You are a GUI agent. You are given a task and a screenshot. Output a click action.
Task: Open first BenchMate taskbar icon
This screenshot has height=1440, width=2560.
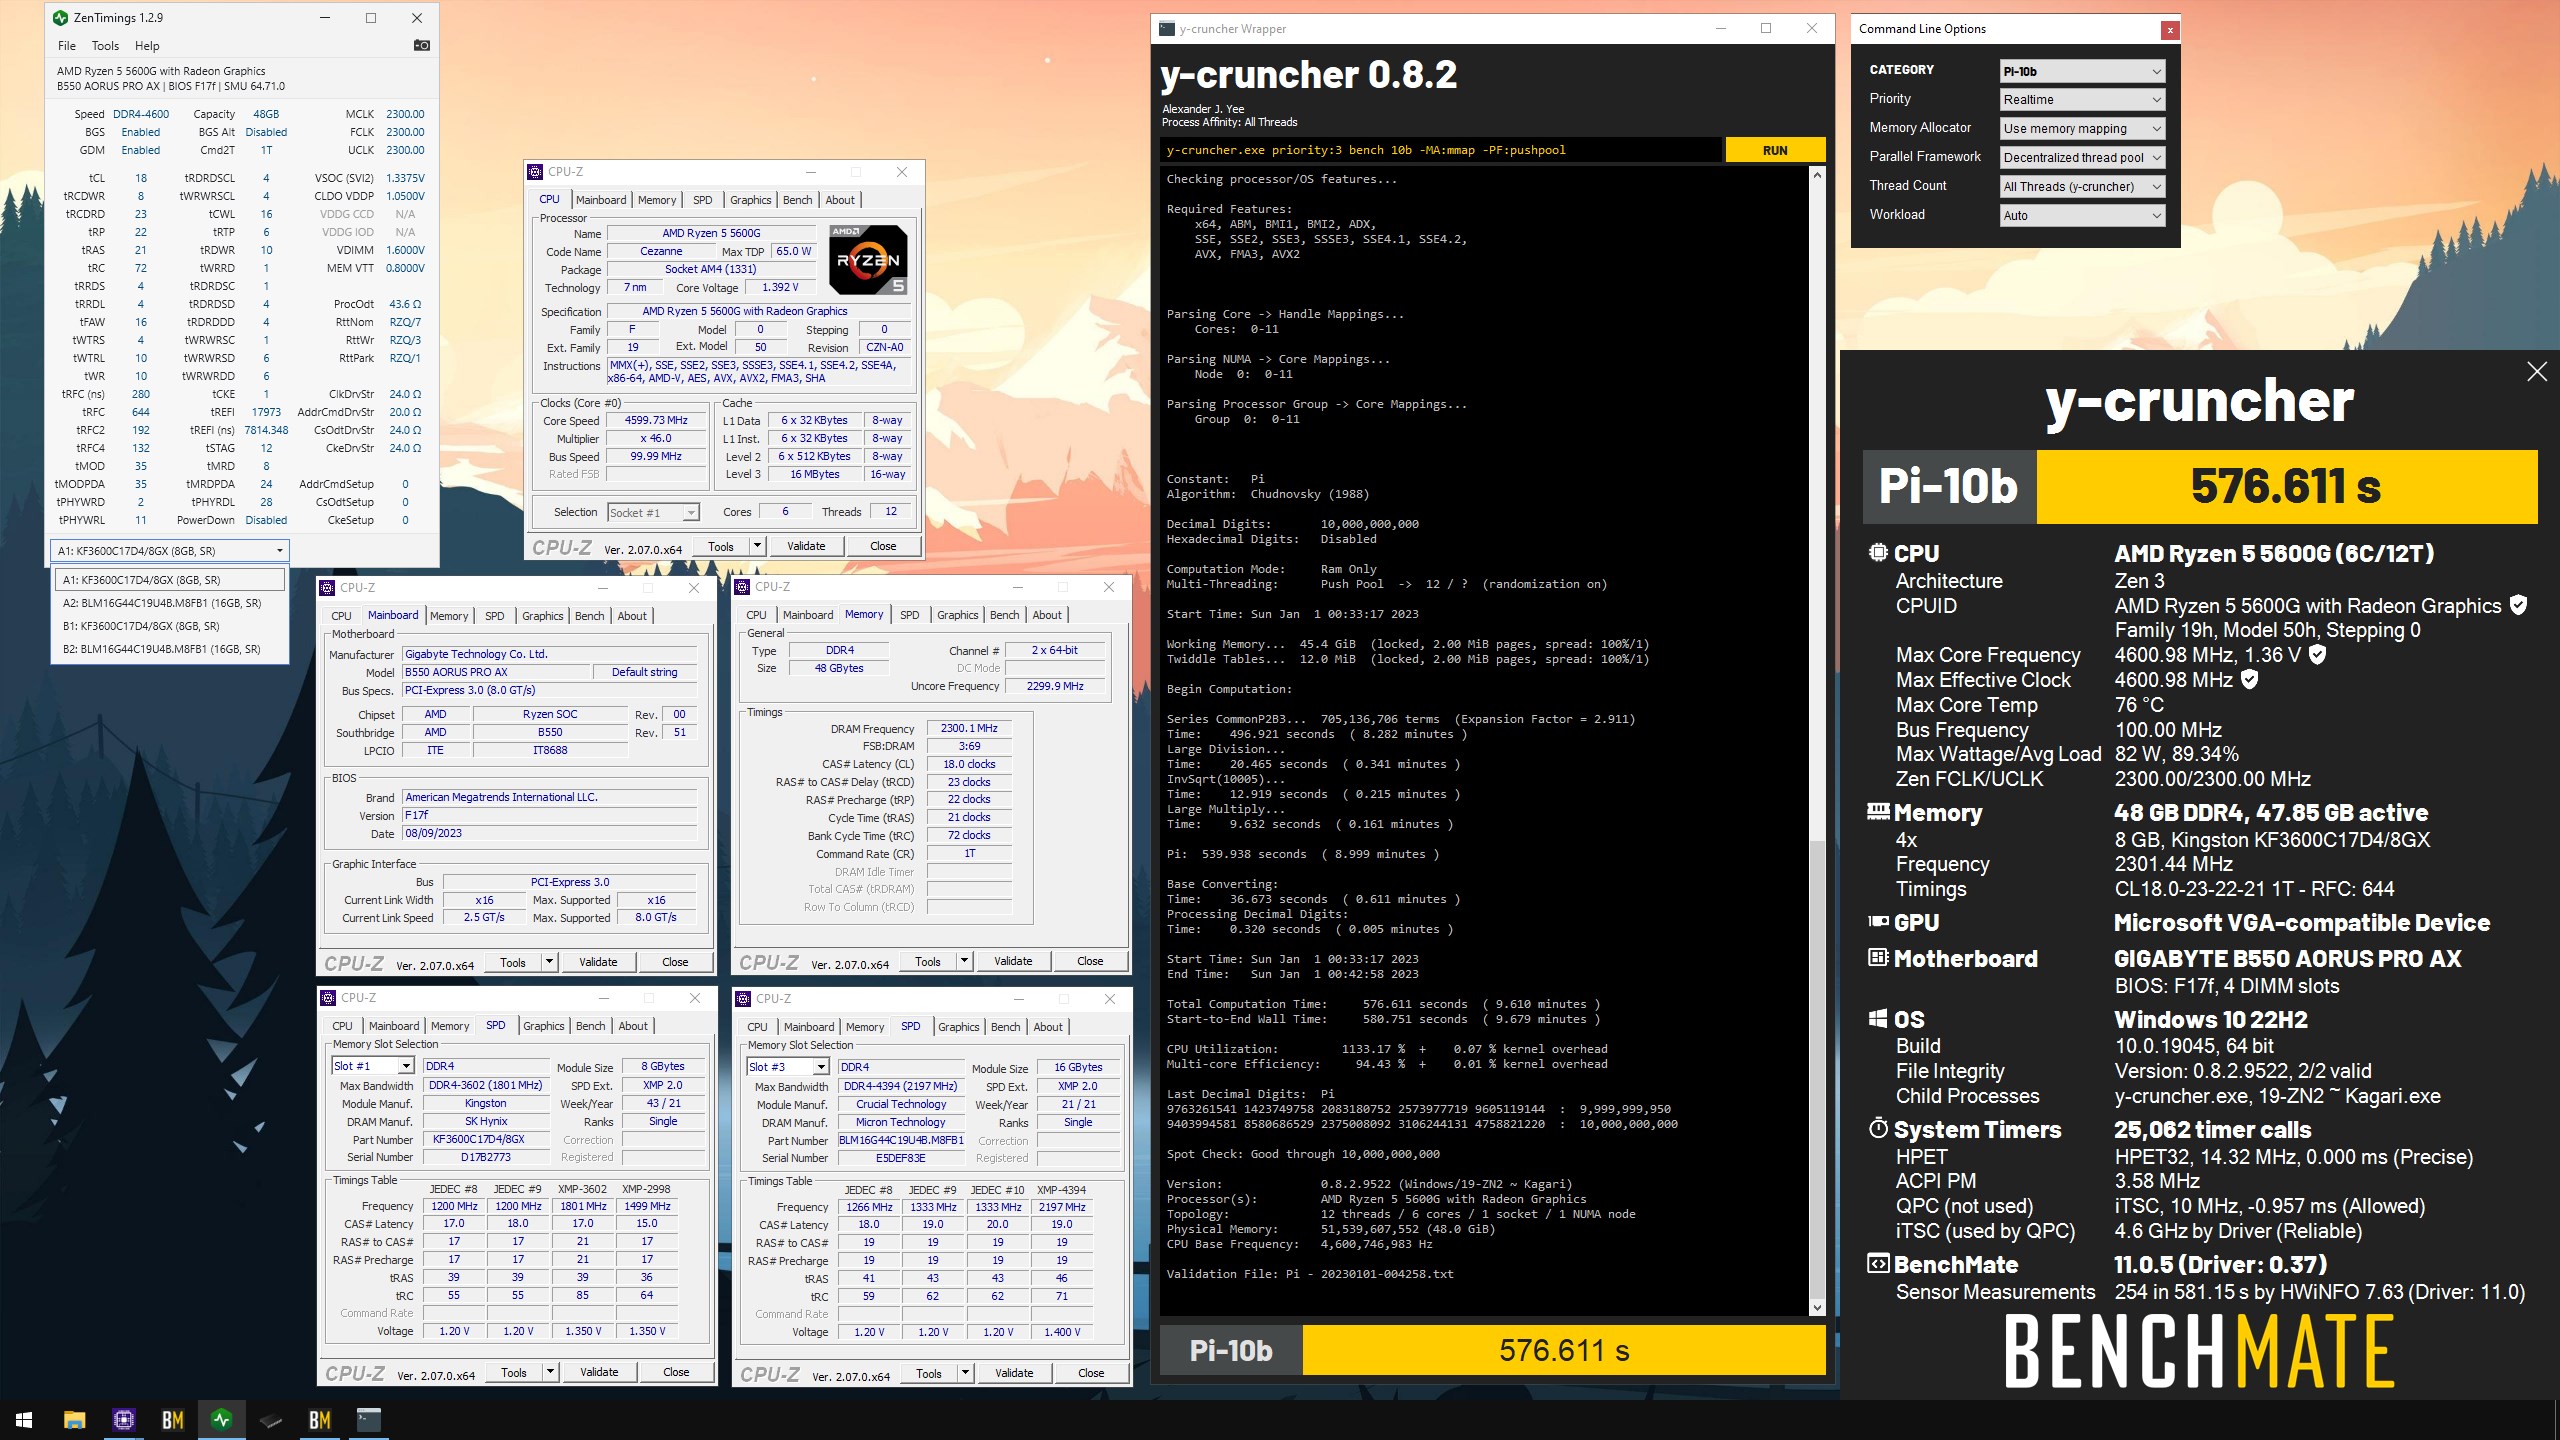(x=172, y=1419)
